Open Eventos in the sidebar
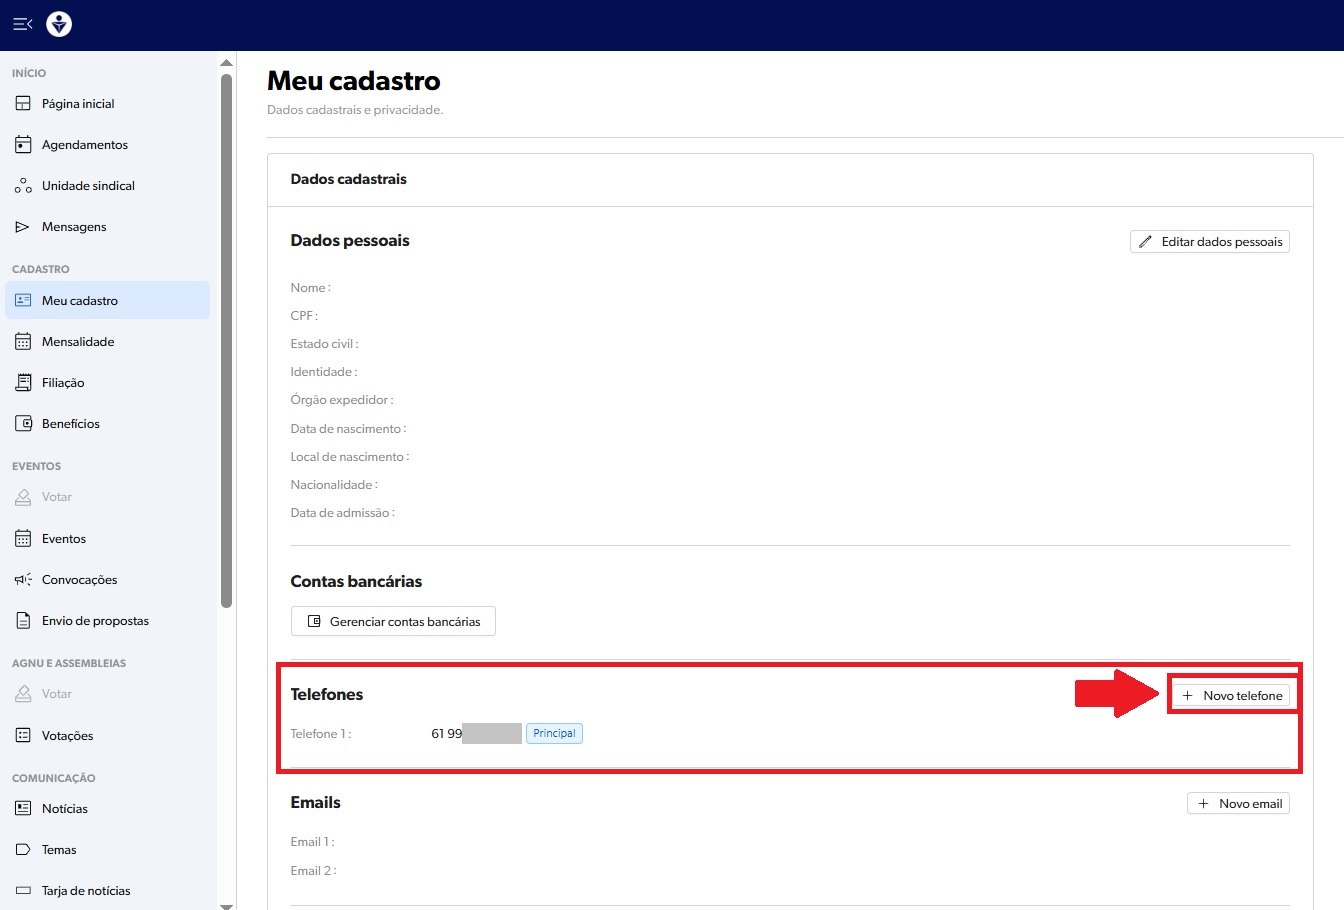 (64, 539)
